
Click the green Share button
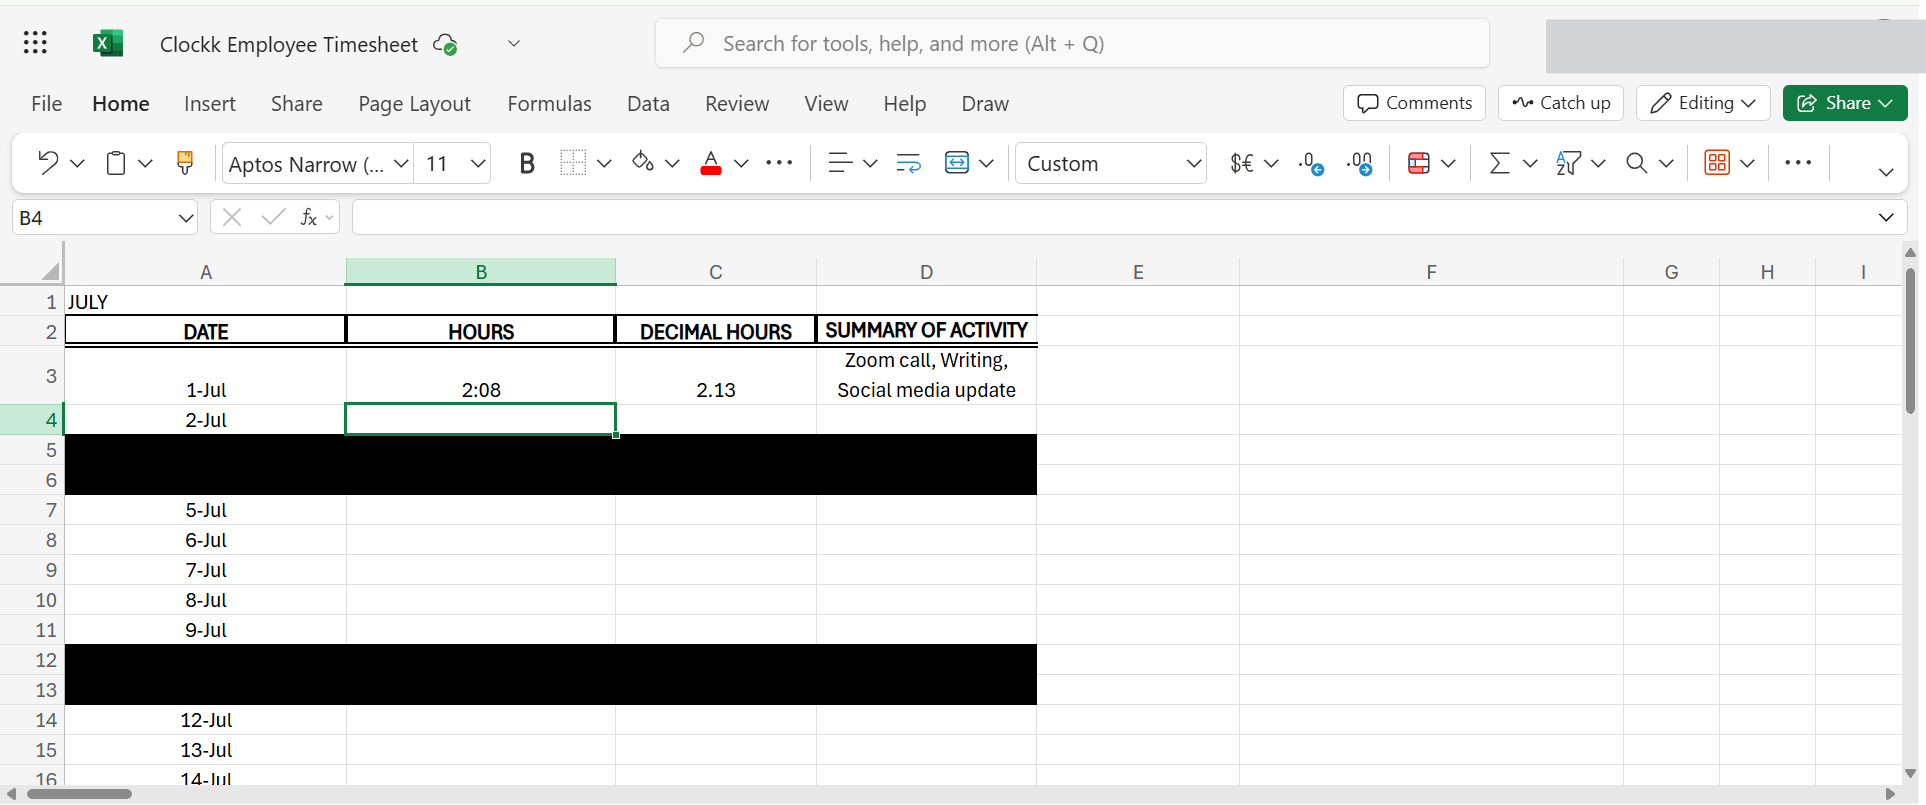click(1845, 103)
